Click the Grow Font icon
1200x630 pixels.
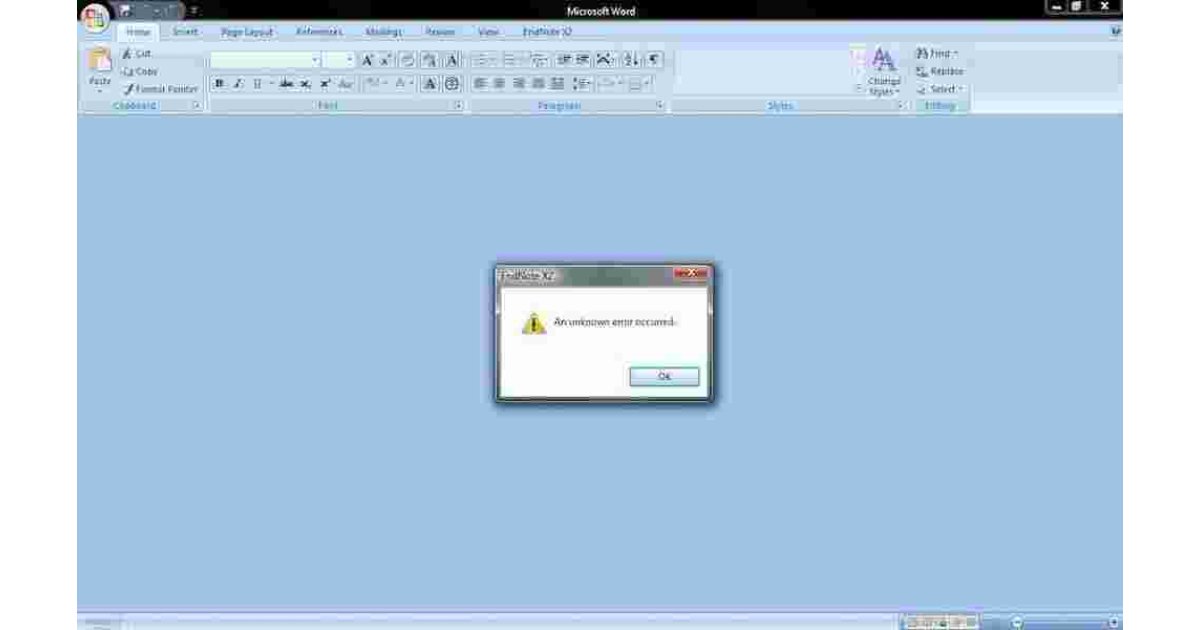point(367,60)
